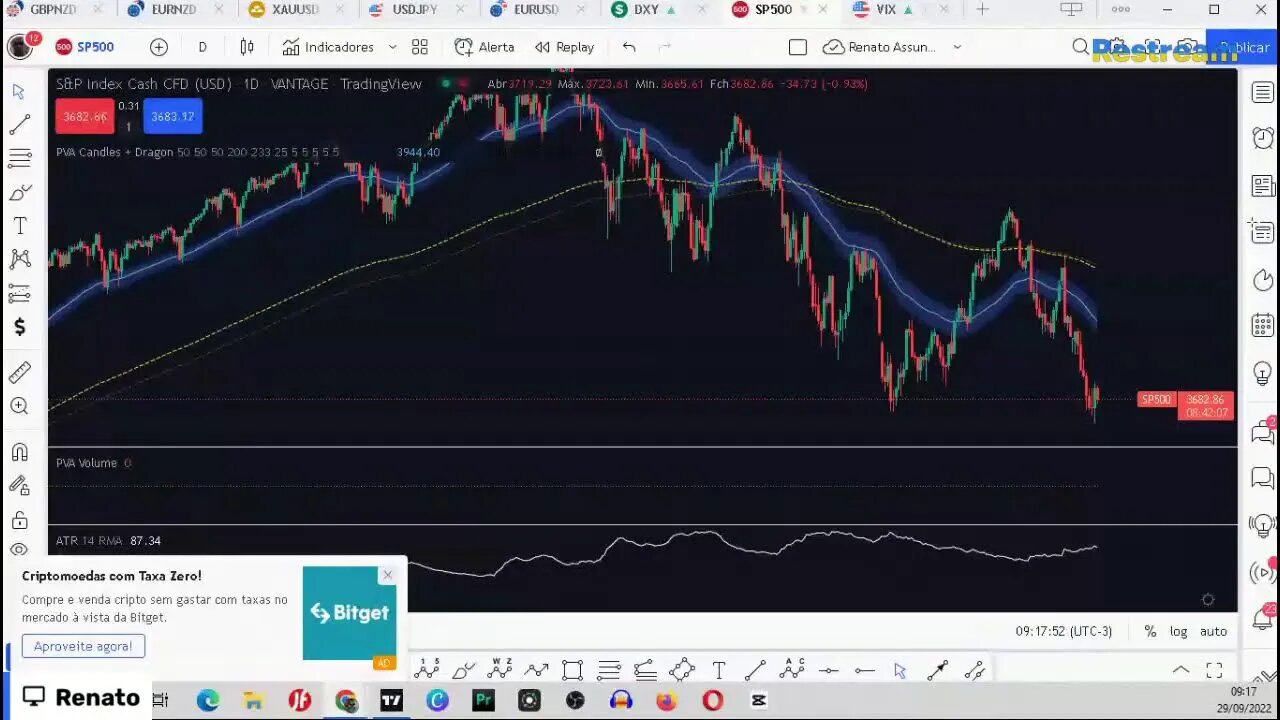Switch to the XAUUSD browser tab
Image resolution: width=1280 pixels, height=720 pixels.
point(295,9)
